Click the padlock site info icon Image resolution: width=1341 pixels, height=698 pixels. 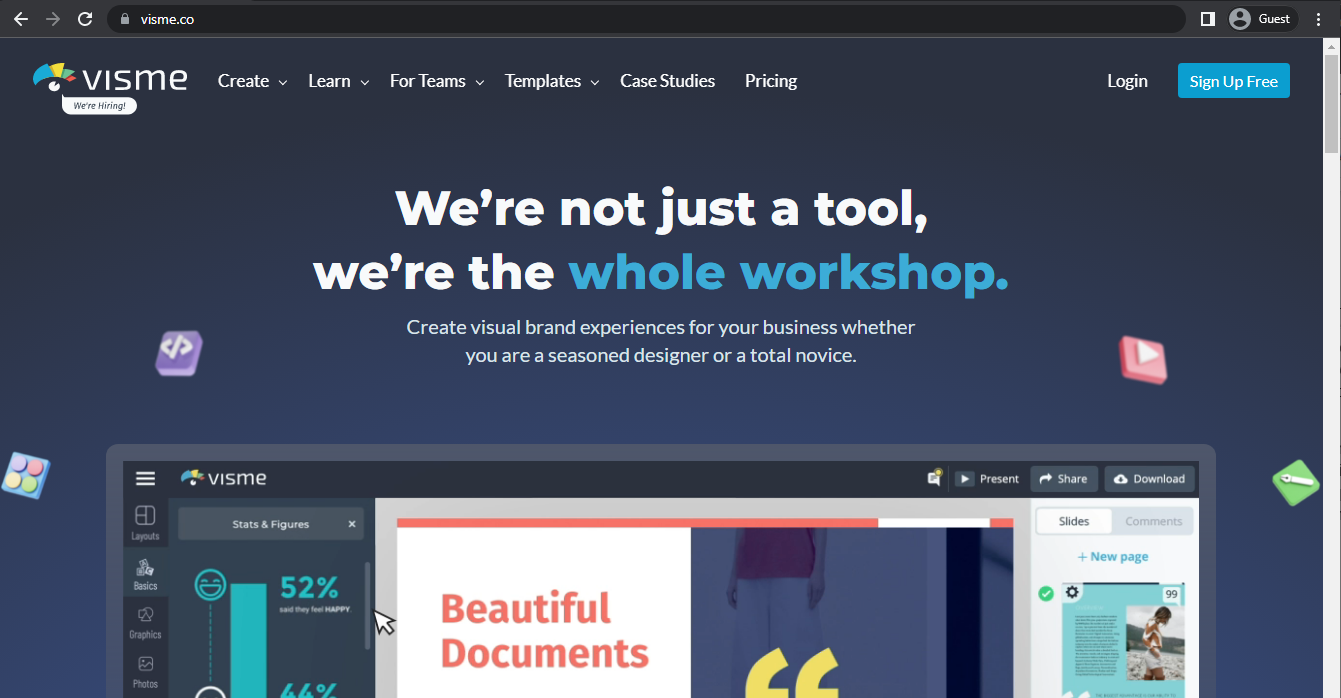(125, 19)
